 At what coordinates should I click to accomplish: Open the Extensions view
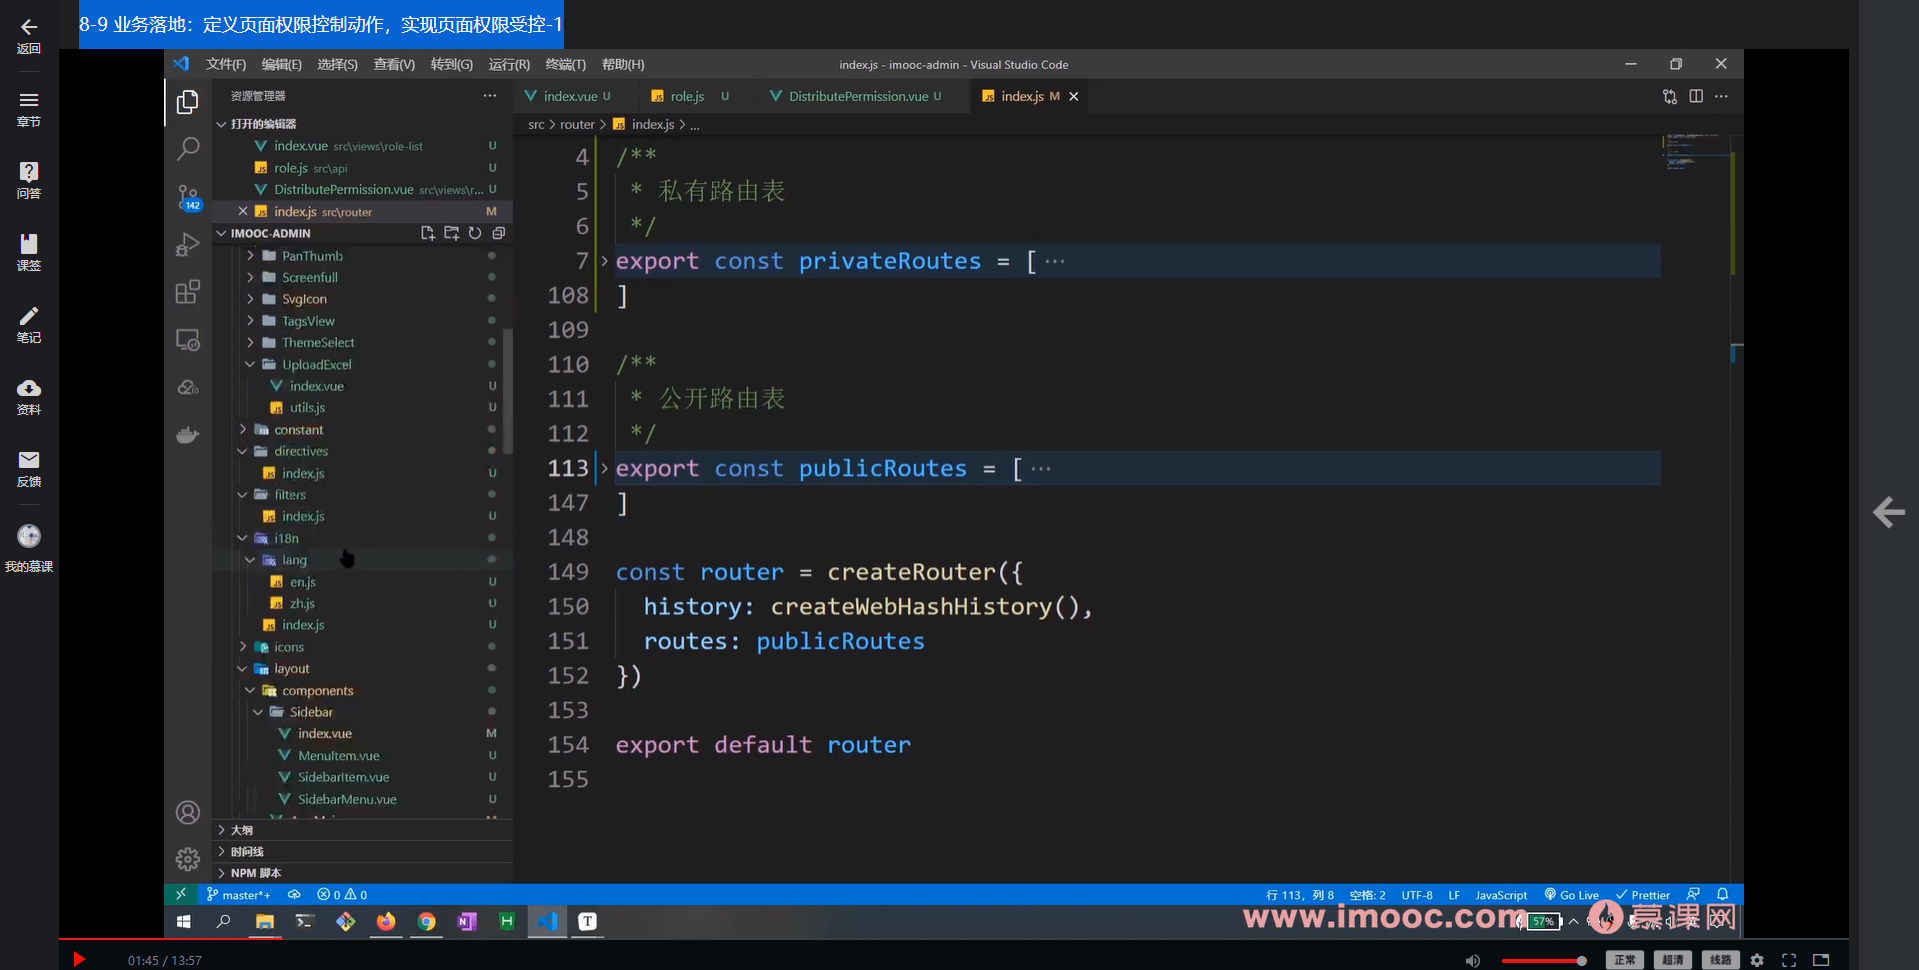tap(188, 292)
